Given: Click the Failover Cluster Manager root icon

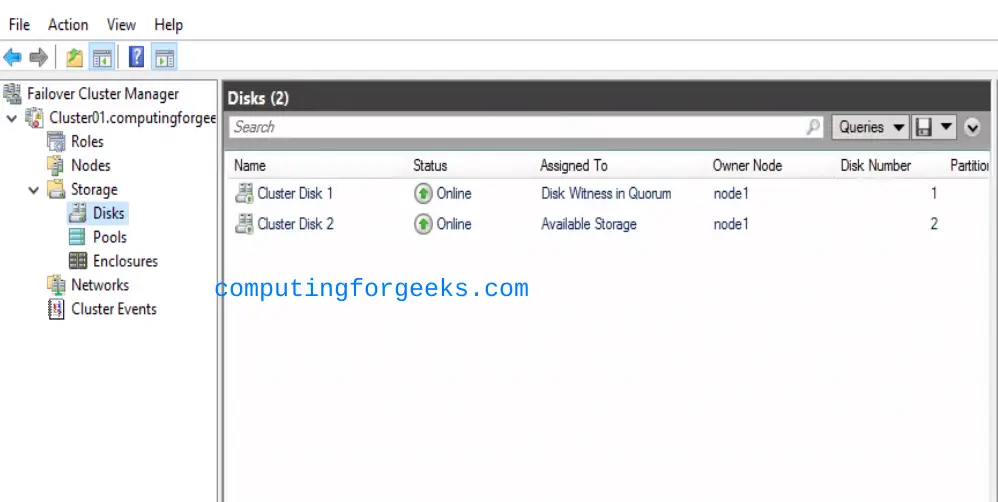Looking at the screenshot, I should 13,94.
